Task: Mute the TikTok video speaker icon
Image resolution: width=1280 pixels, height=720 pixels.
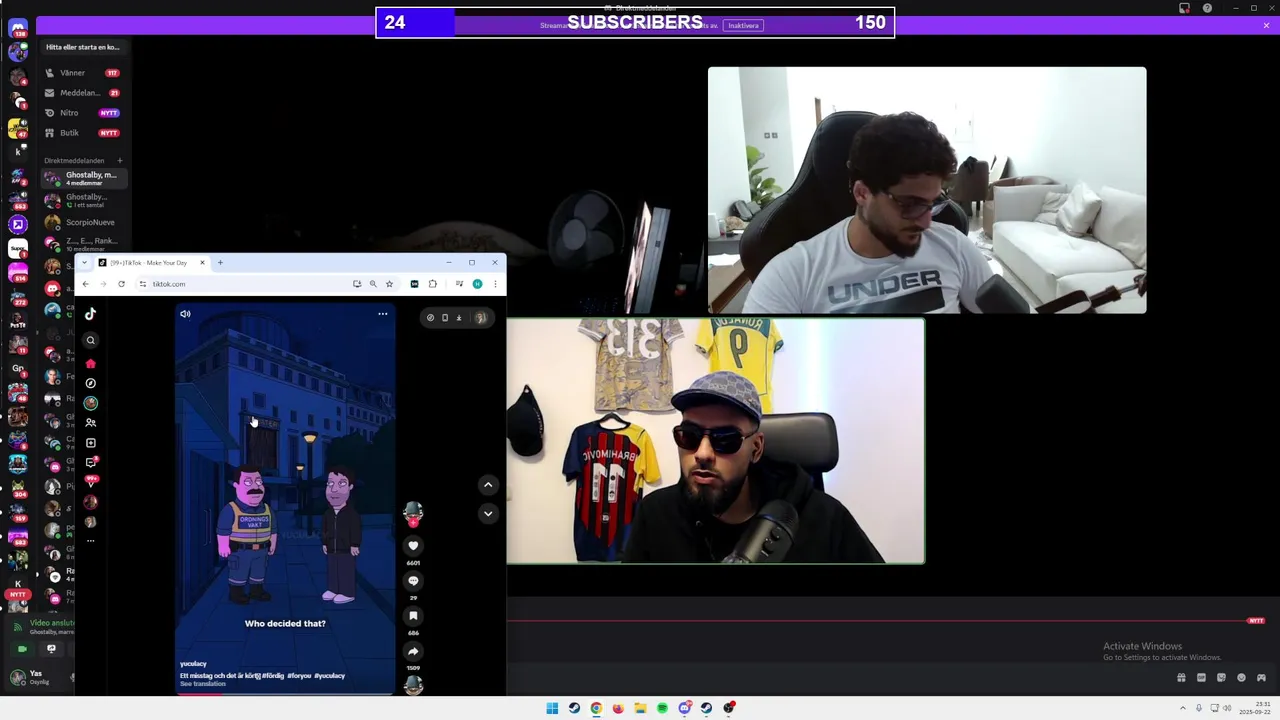Action: [185, 314]
